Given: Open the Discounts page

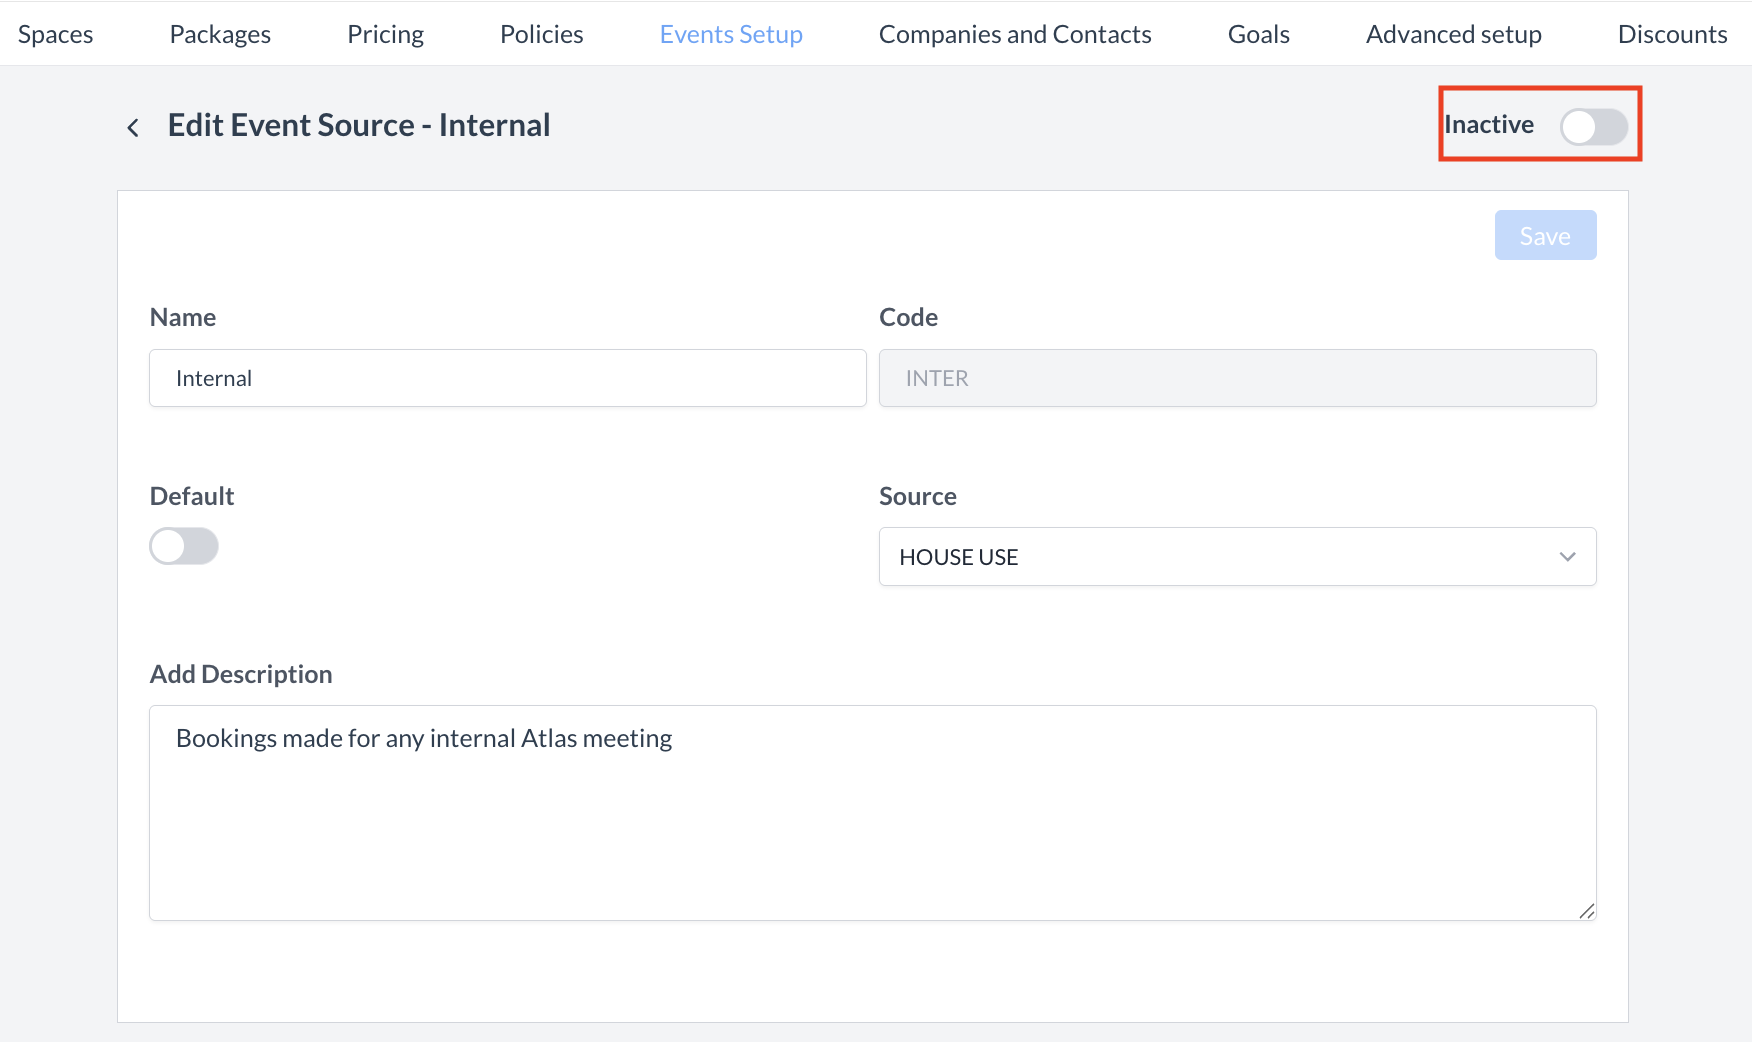Looking at the screenshot, I should pos(1672,33).
